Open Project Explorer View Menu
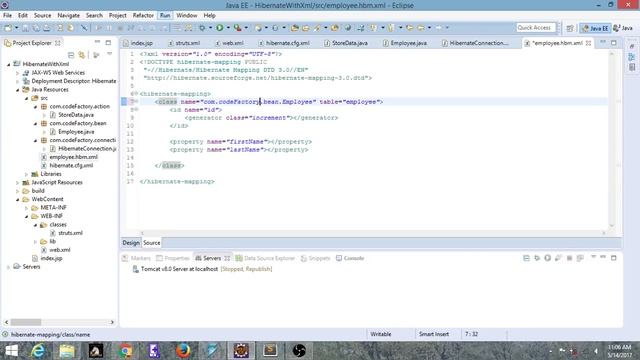640x360 pixels. [x=109, y=54]
